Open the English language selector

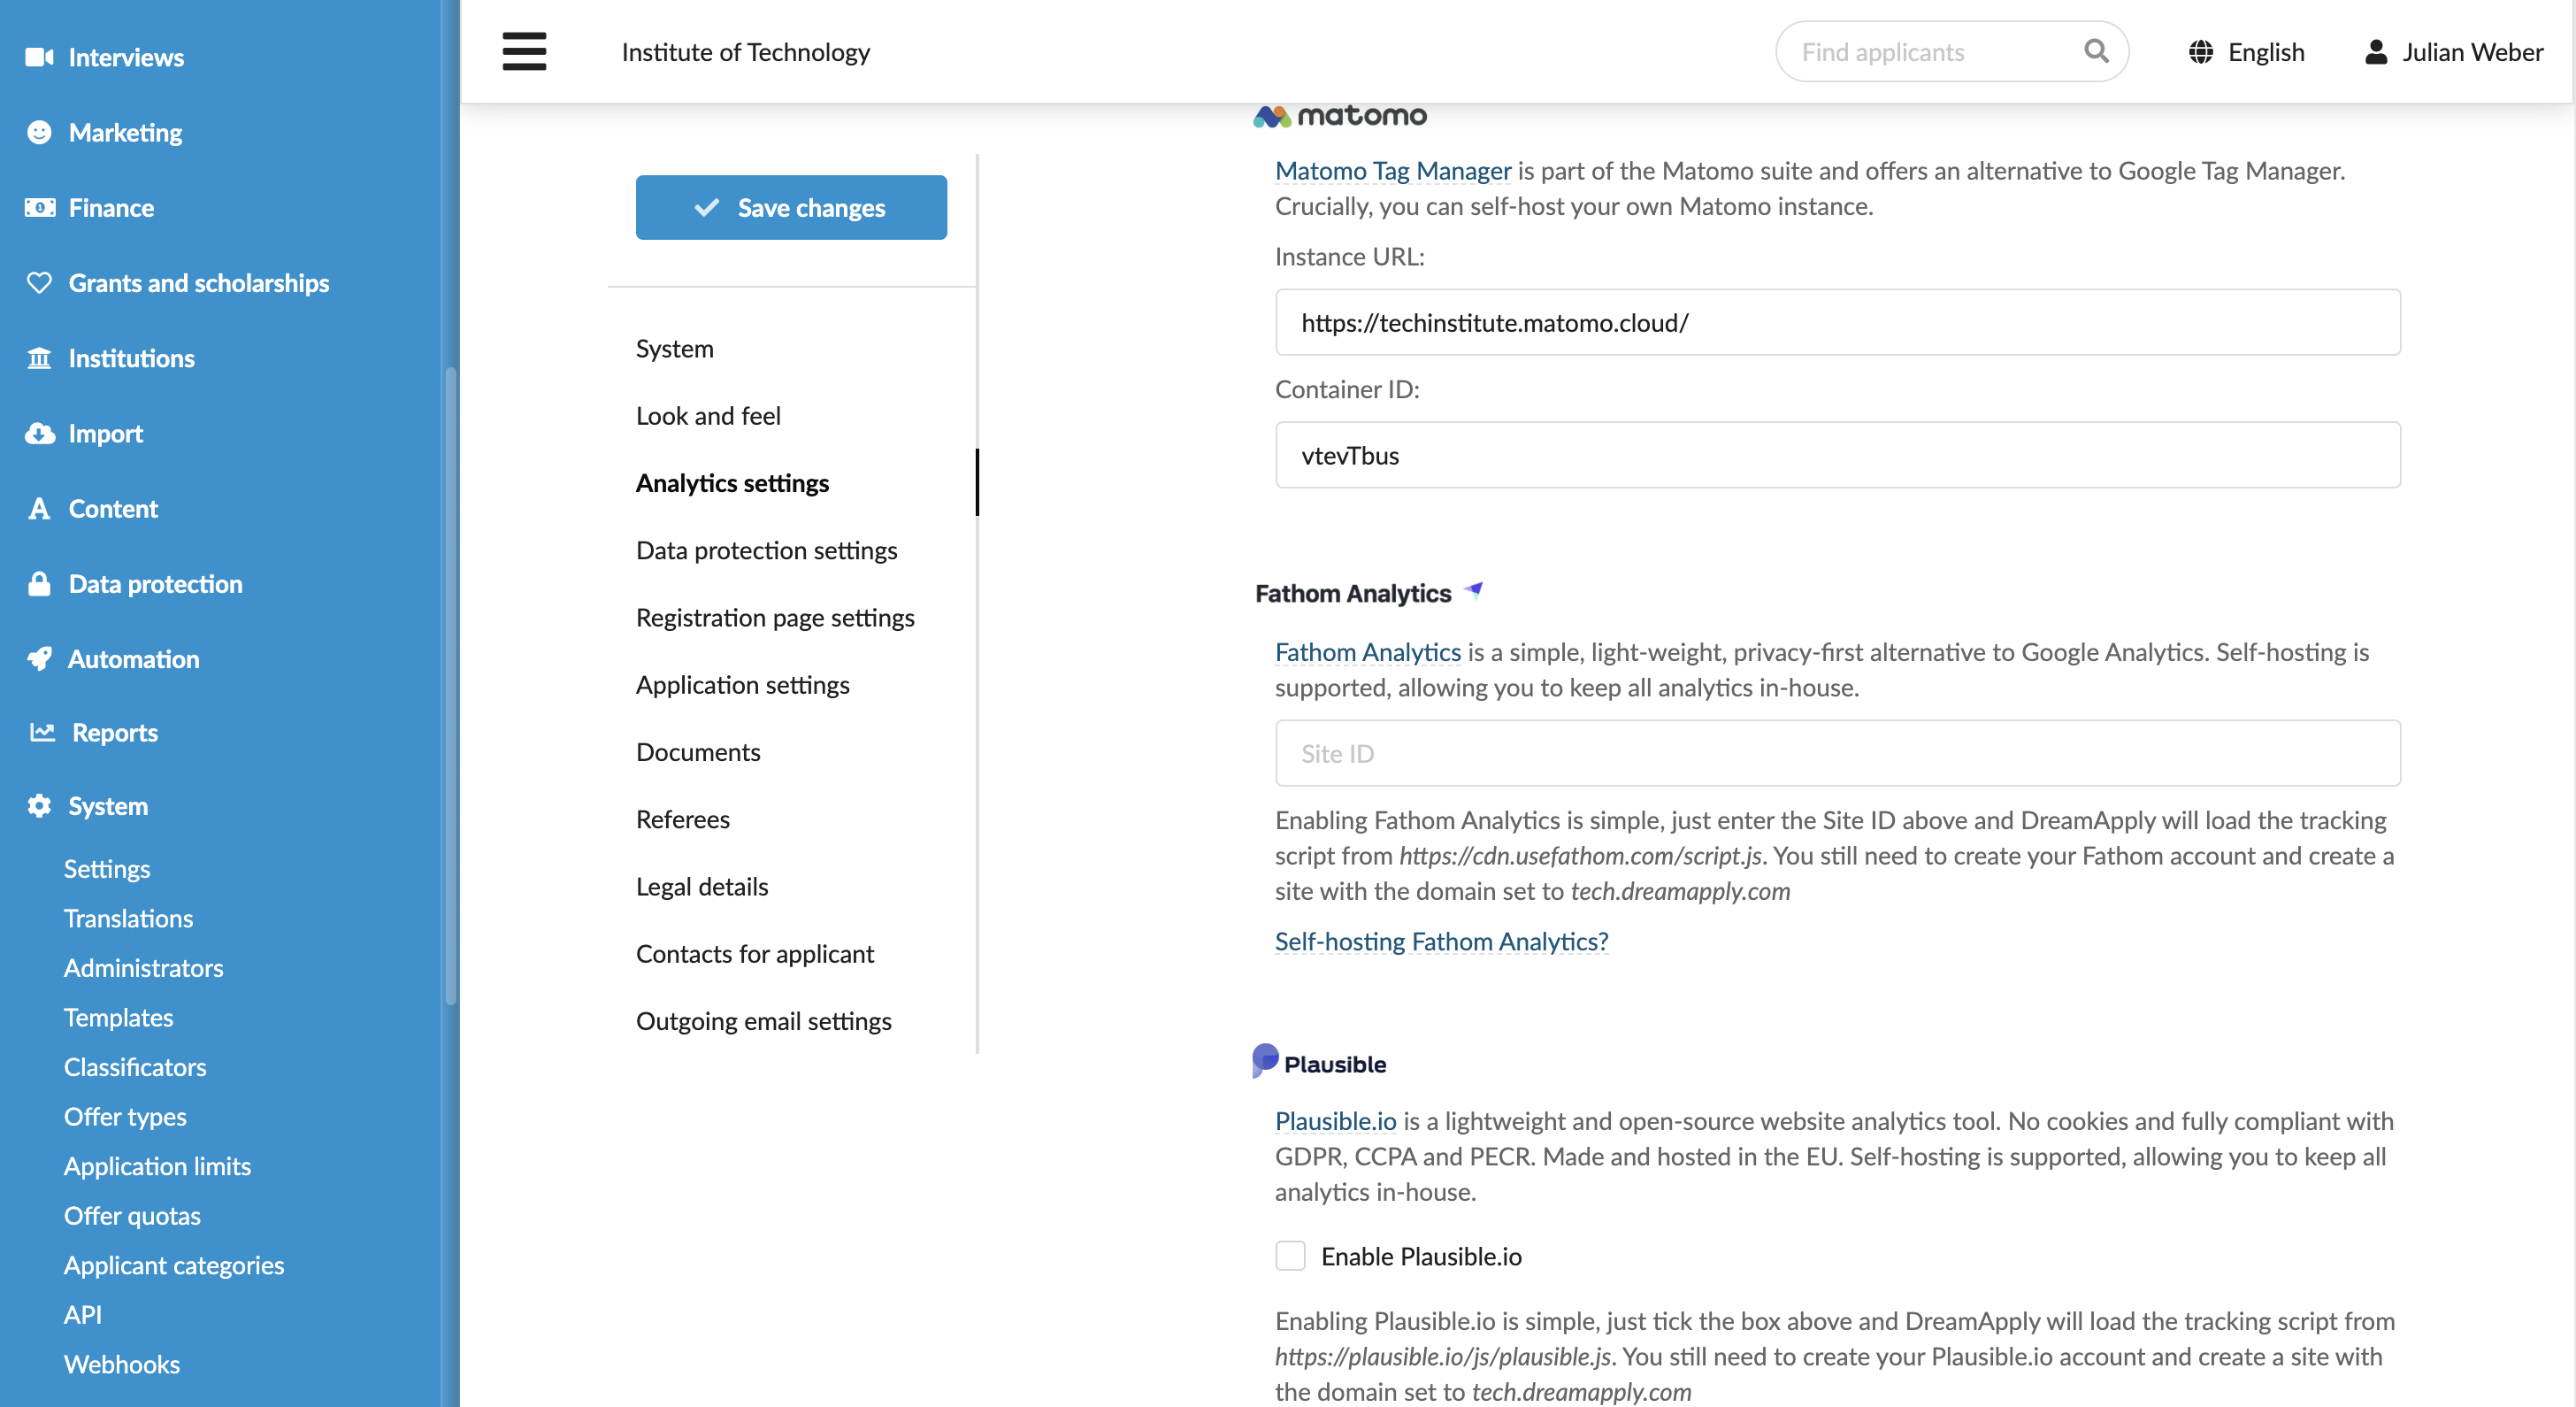(x=2246, y=52)
